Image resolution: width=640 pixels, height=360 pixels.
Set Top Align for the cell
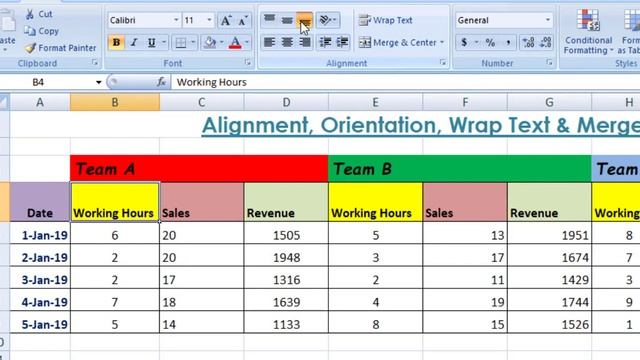(269, 20)
